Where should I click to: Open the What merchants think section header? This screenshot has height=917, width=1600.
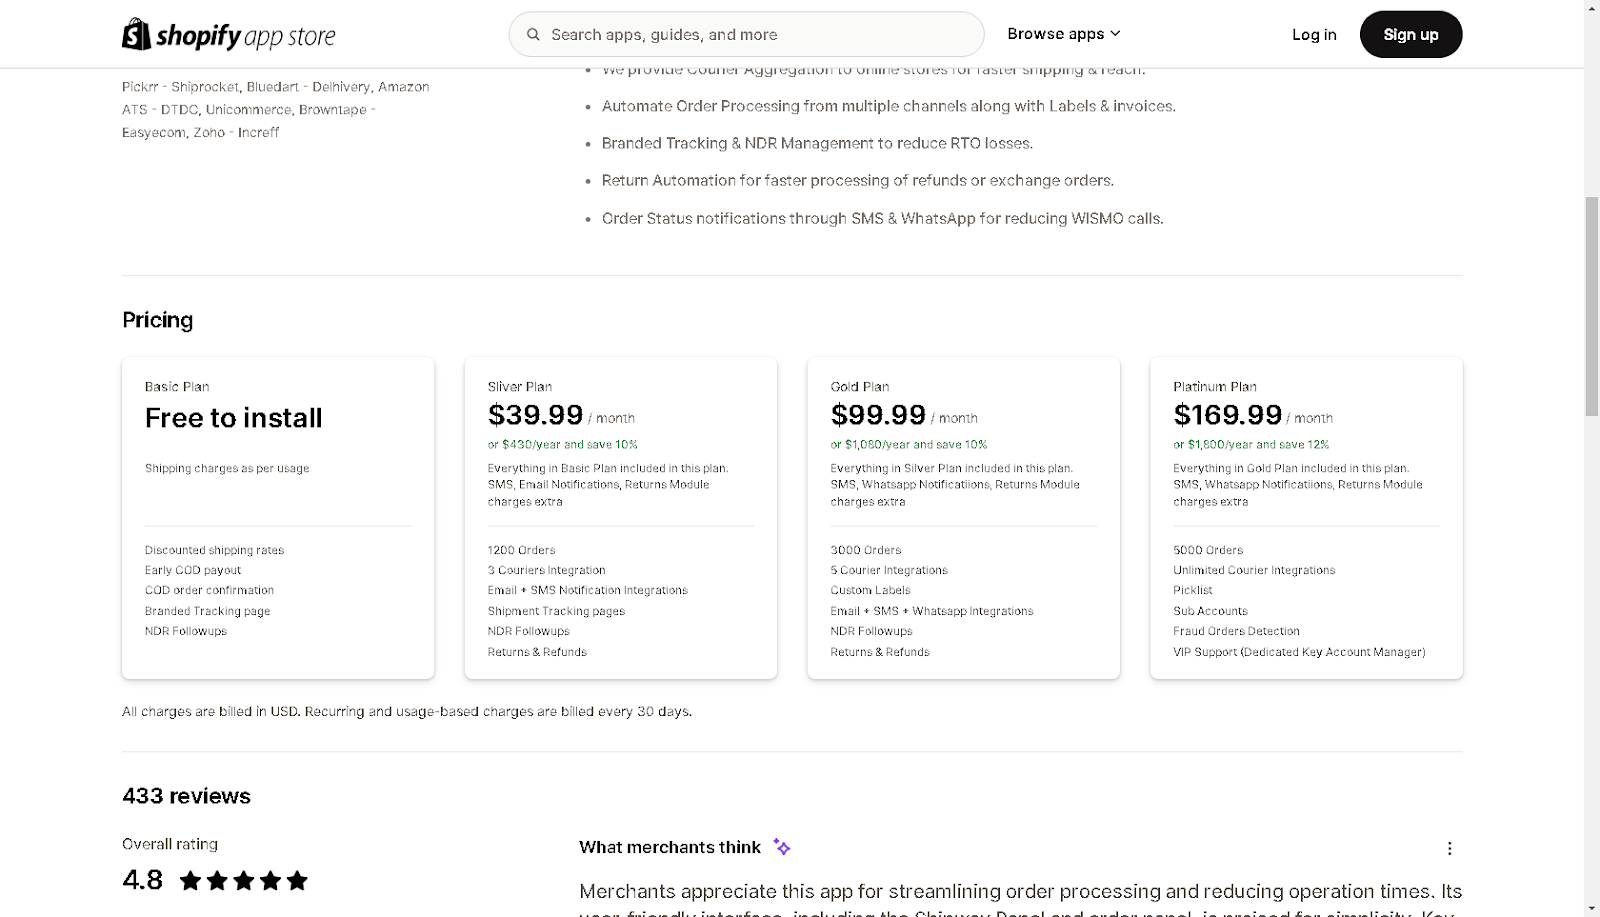point(668,846)
